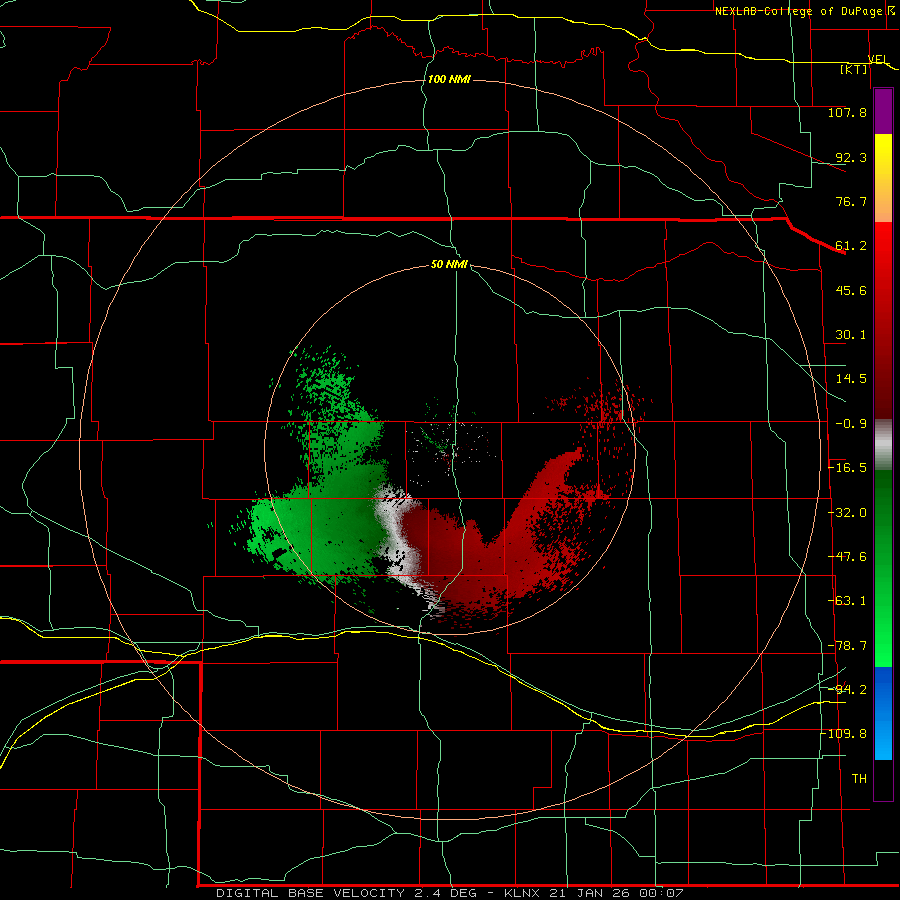Click the TH label under color bar
Viewport: 900px width, 900px height.
859,779
